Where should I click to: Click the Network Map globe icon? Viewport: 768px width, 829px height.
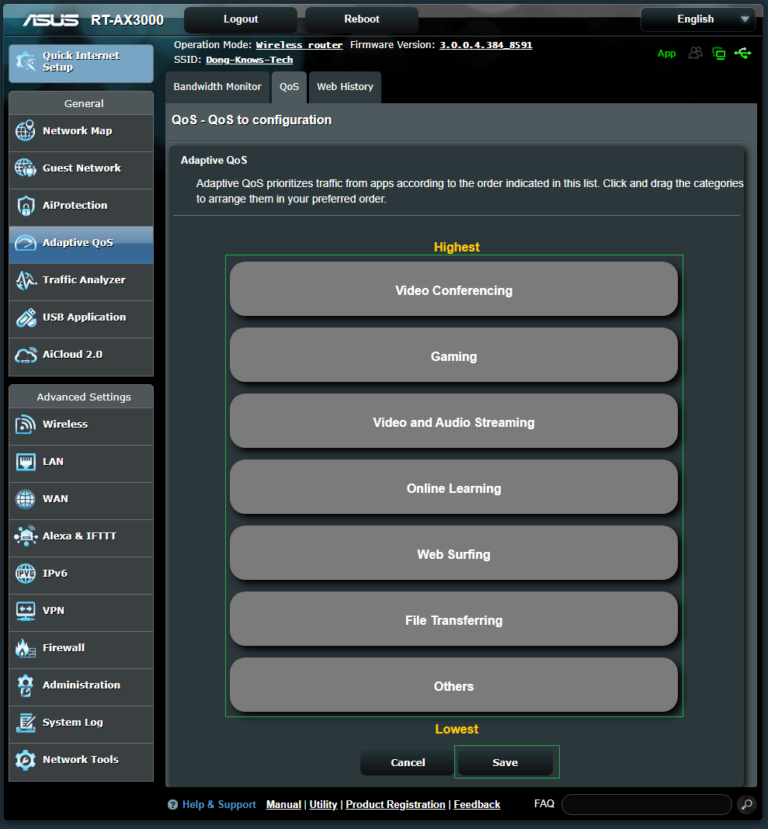coord(26,131)
